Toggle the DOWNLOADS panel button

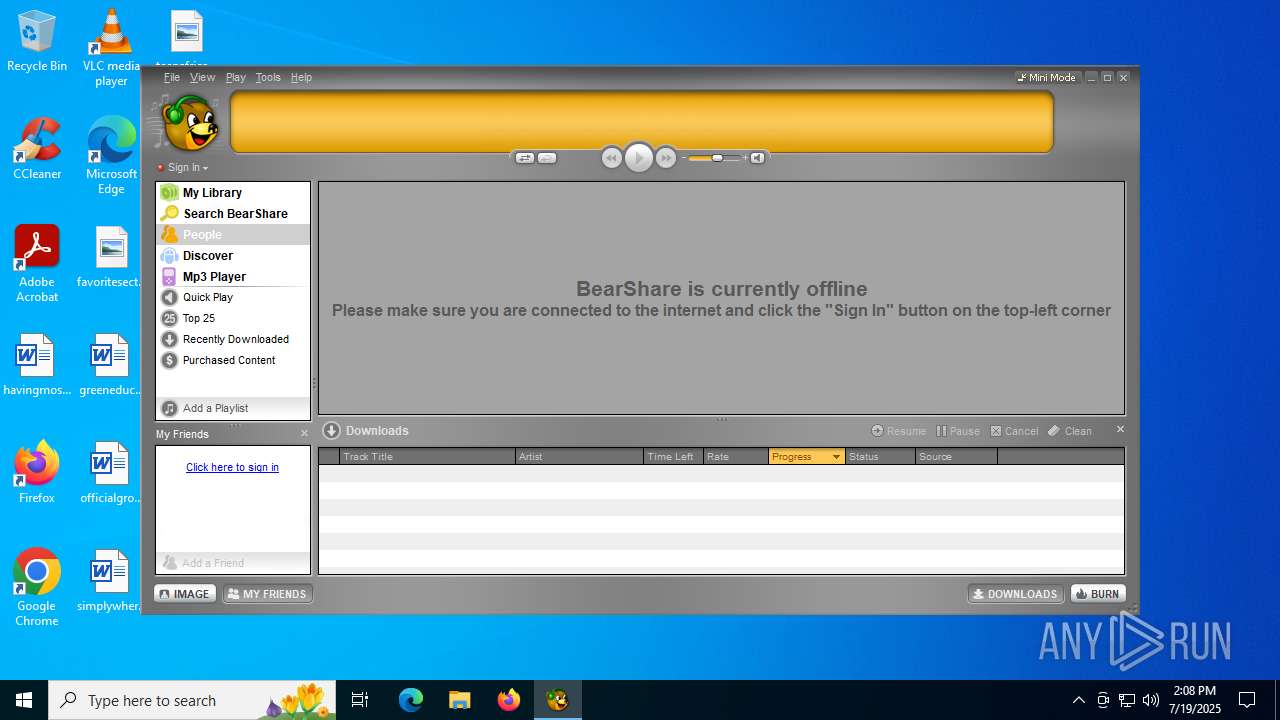tap(1016, 594)
